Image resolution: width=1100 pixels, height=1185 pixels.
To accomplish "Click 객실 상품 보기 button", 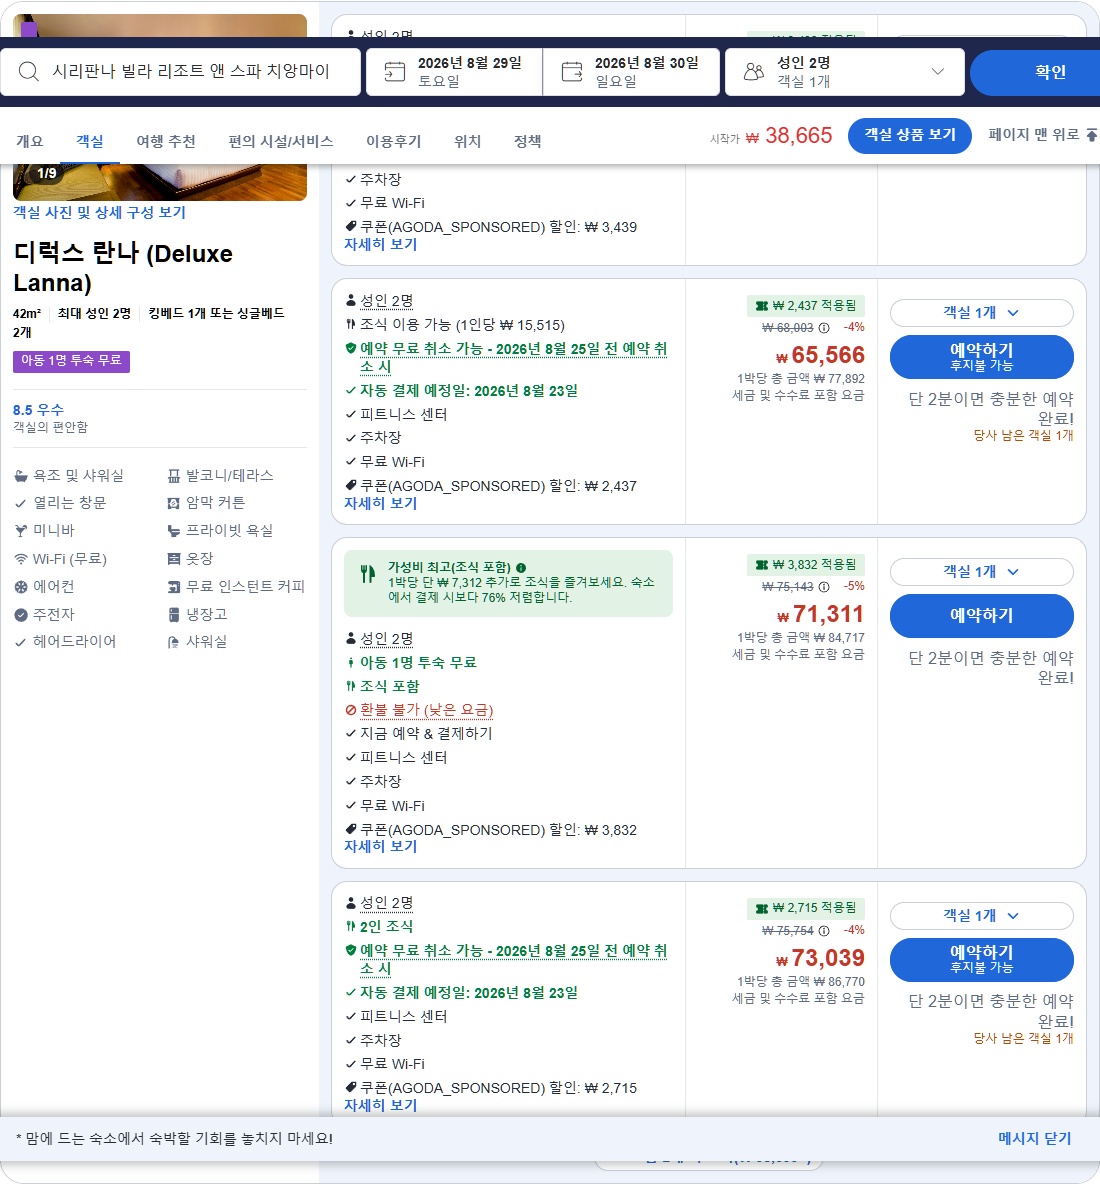I will [x=910, y=135].
